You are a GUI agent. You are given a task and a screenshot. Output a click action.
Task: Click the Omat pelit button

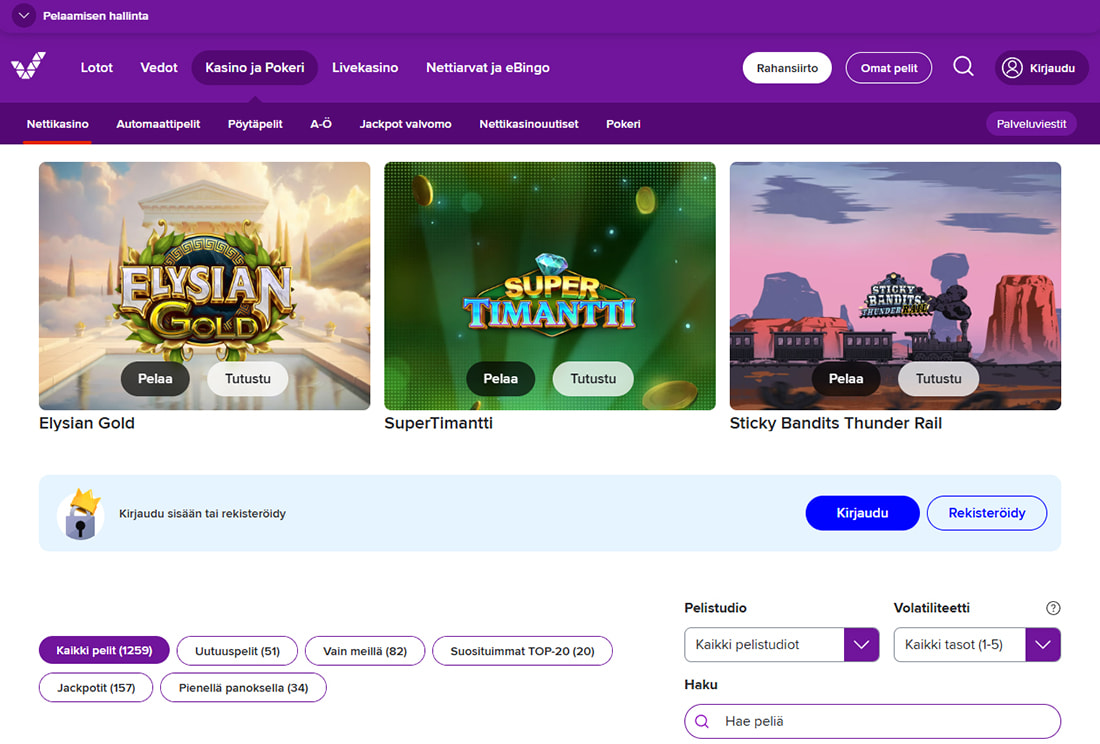(x=889, y=68)
